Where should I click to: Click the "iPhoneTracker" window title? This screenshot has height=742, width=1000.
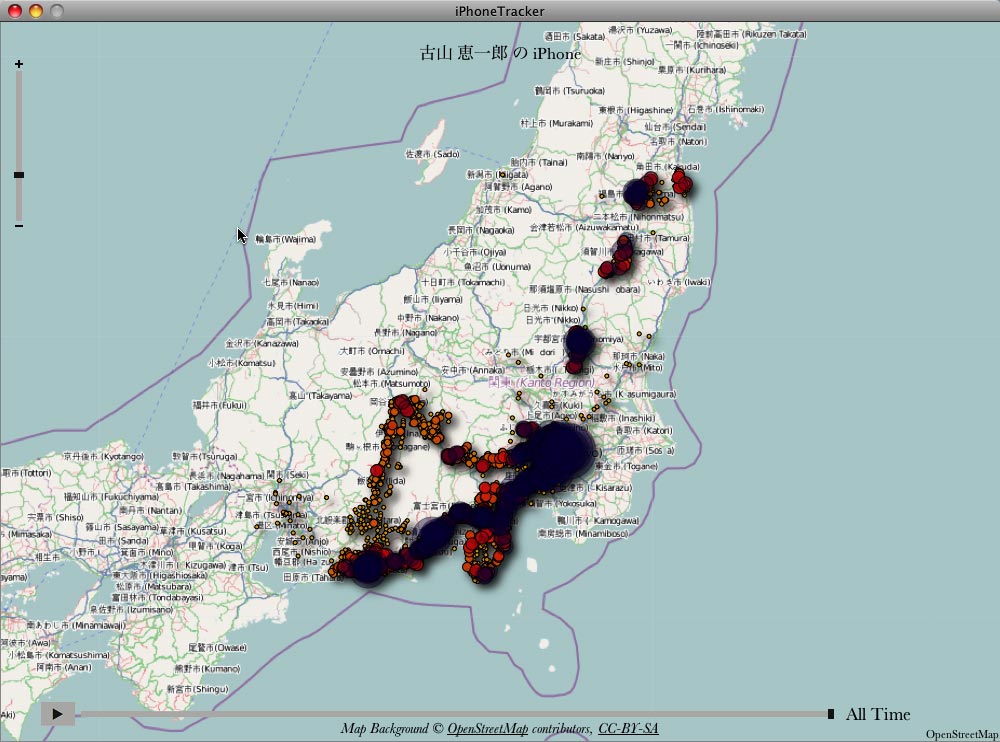tap(500, 11)
